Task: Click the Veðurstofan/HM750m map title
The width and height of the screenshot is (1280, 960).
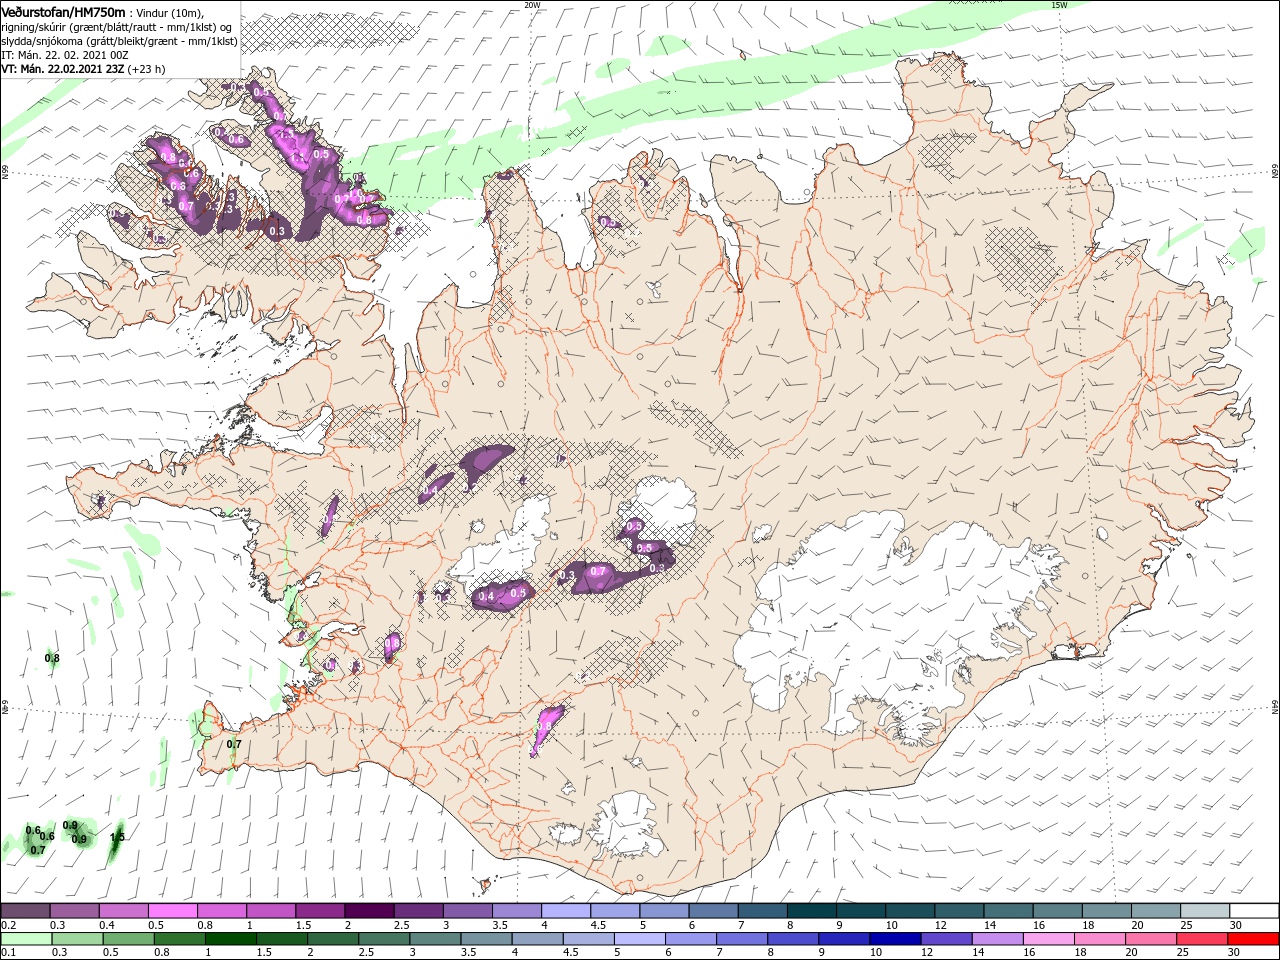Action: tap(64, 11)
